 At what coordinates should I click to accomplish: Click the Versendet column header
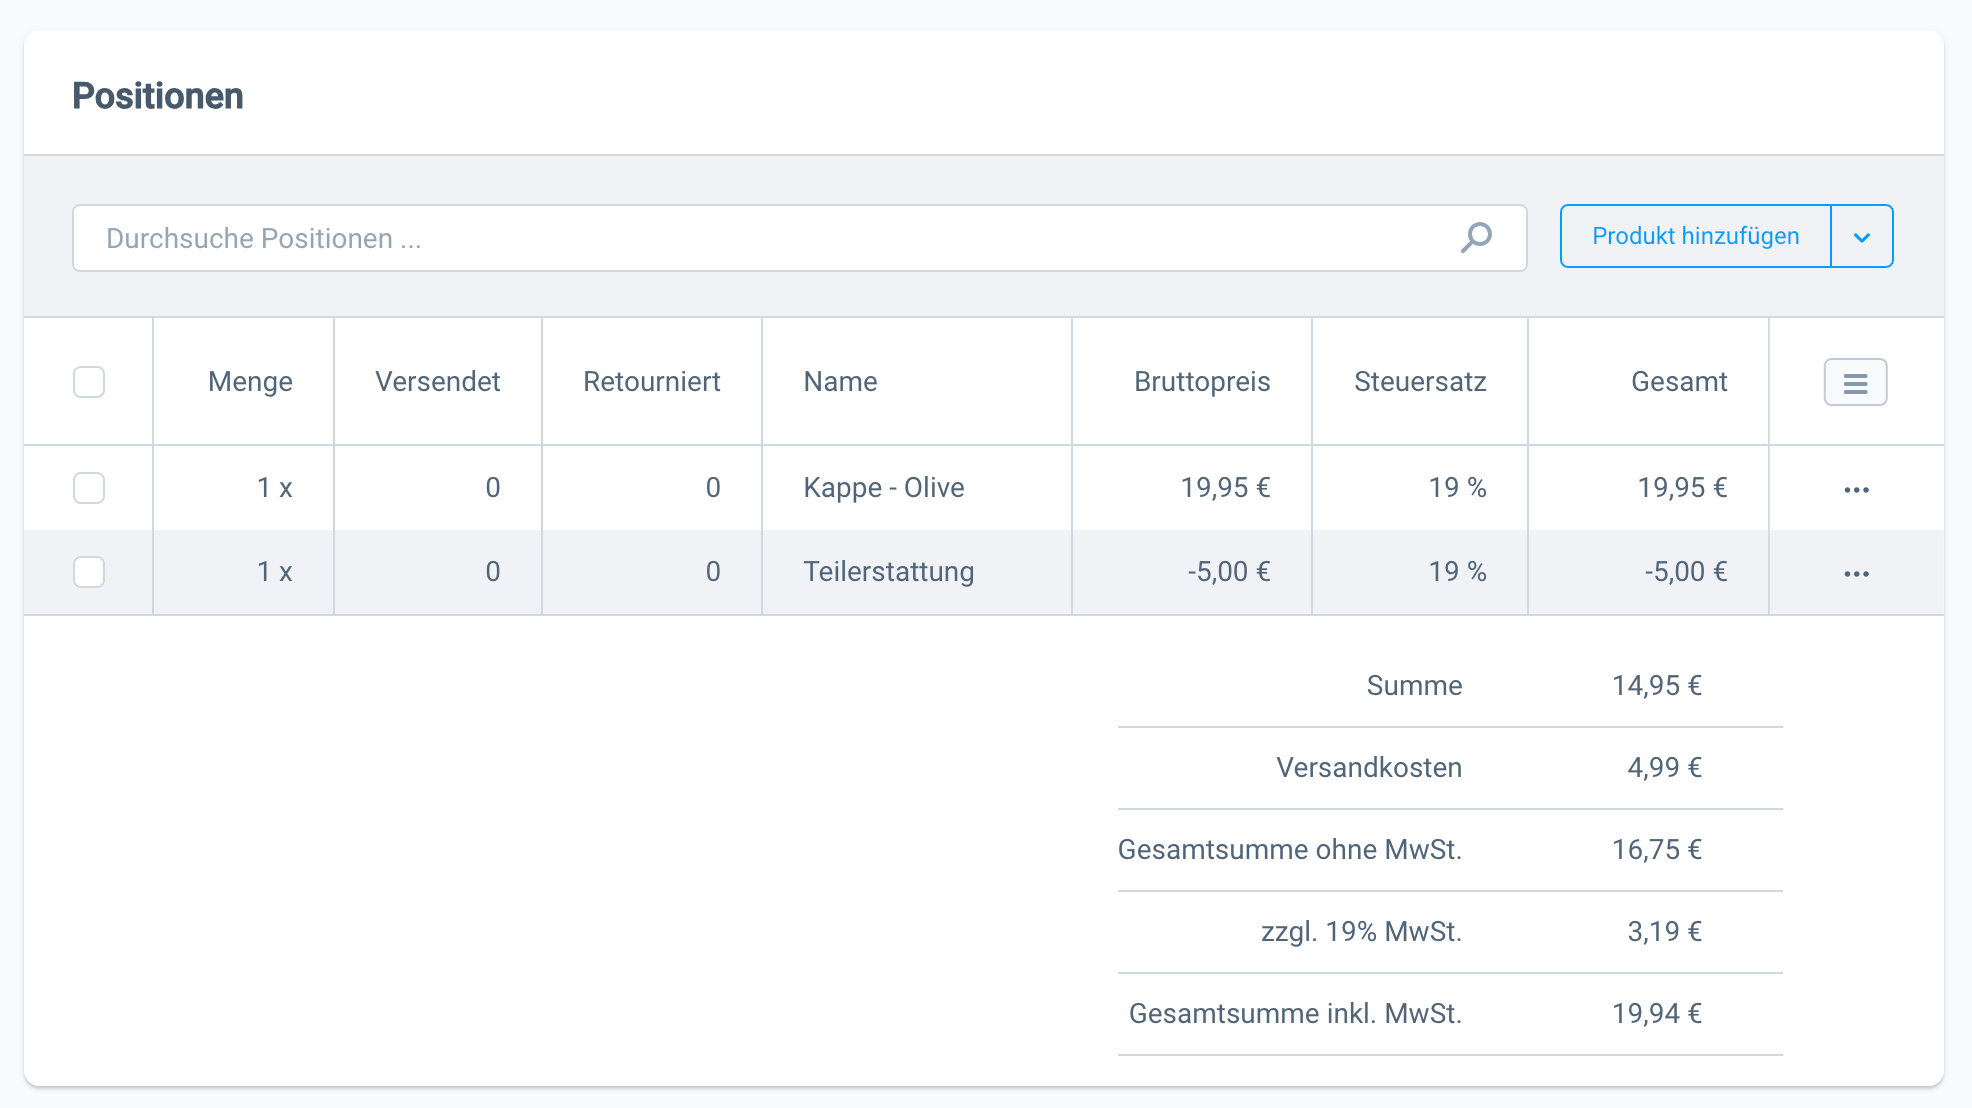(437, 382)
